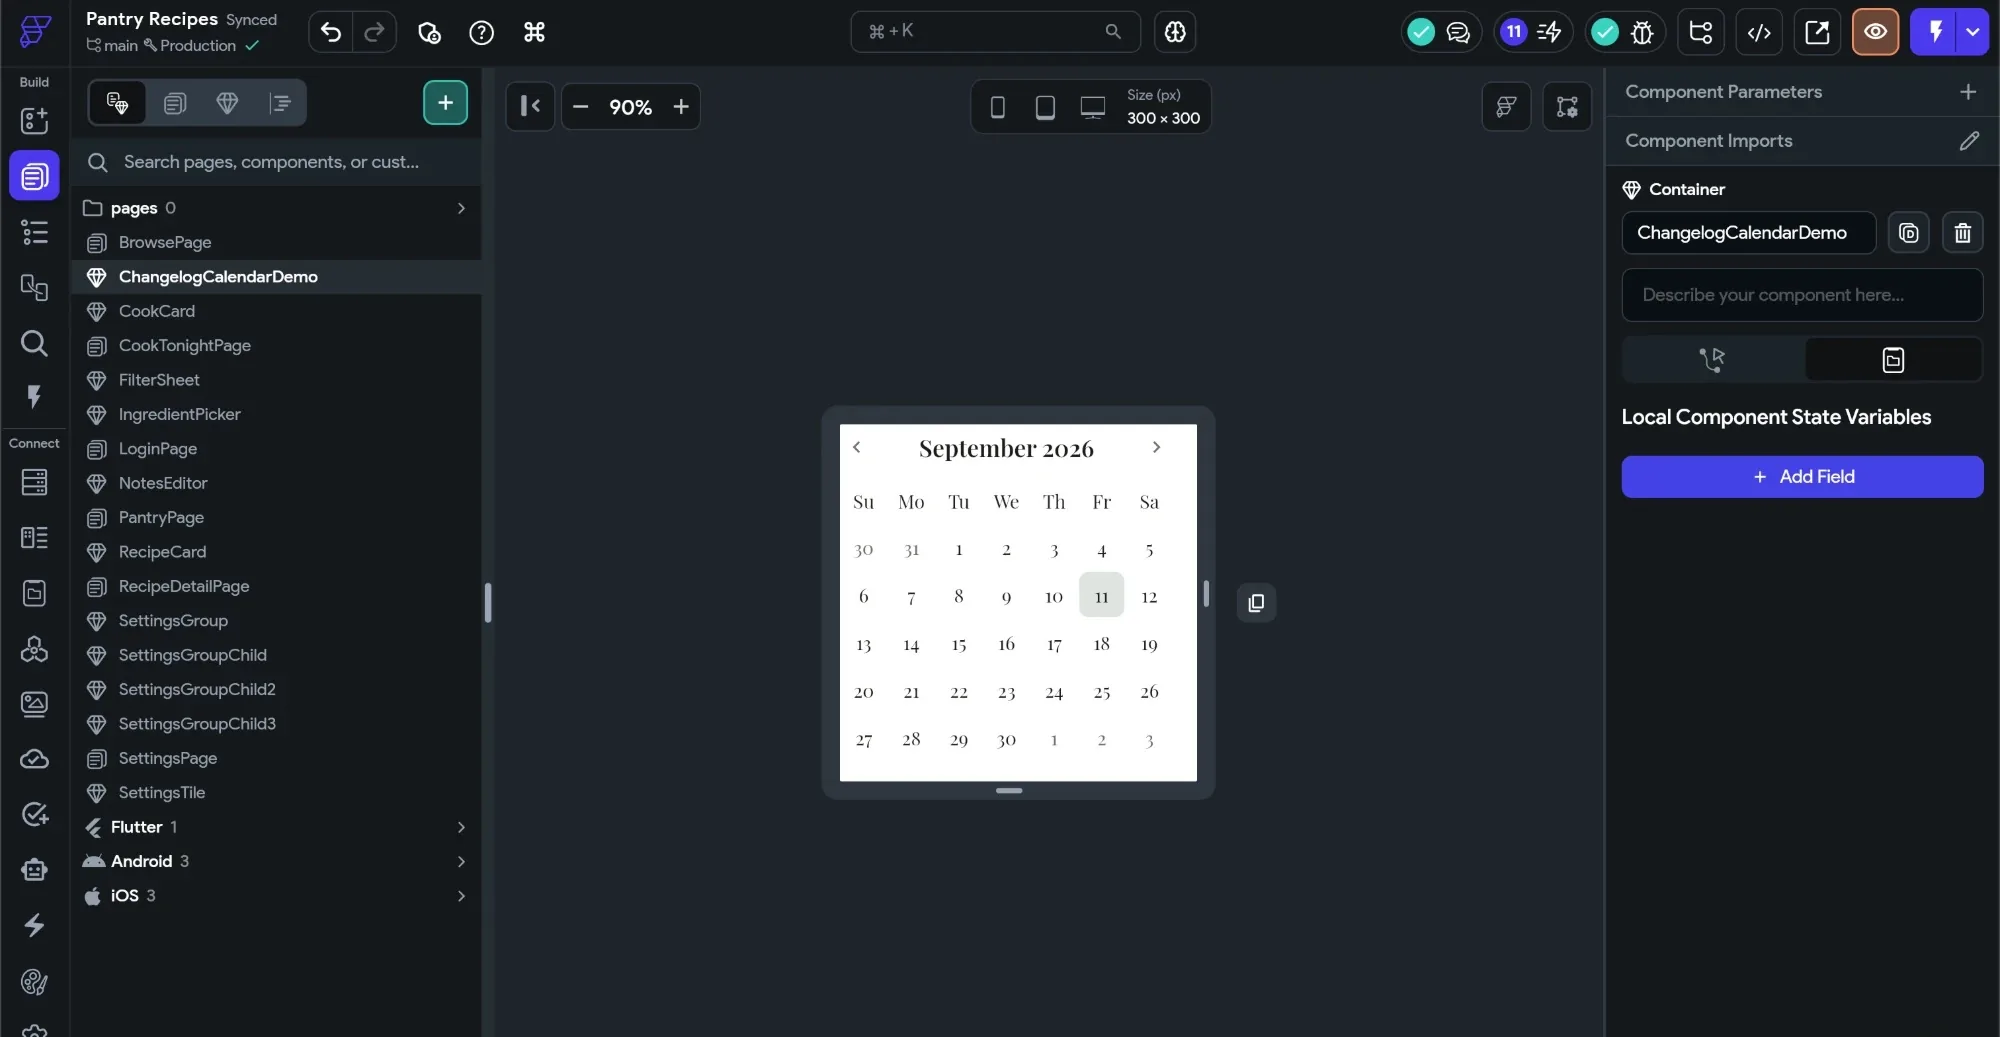Select the tablet device preview
Image resolution: width=2000 pixels, height=1037 pixels.
tap(1045, 107)
